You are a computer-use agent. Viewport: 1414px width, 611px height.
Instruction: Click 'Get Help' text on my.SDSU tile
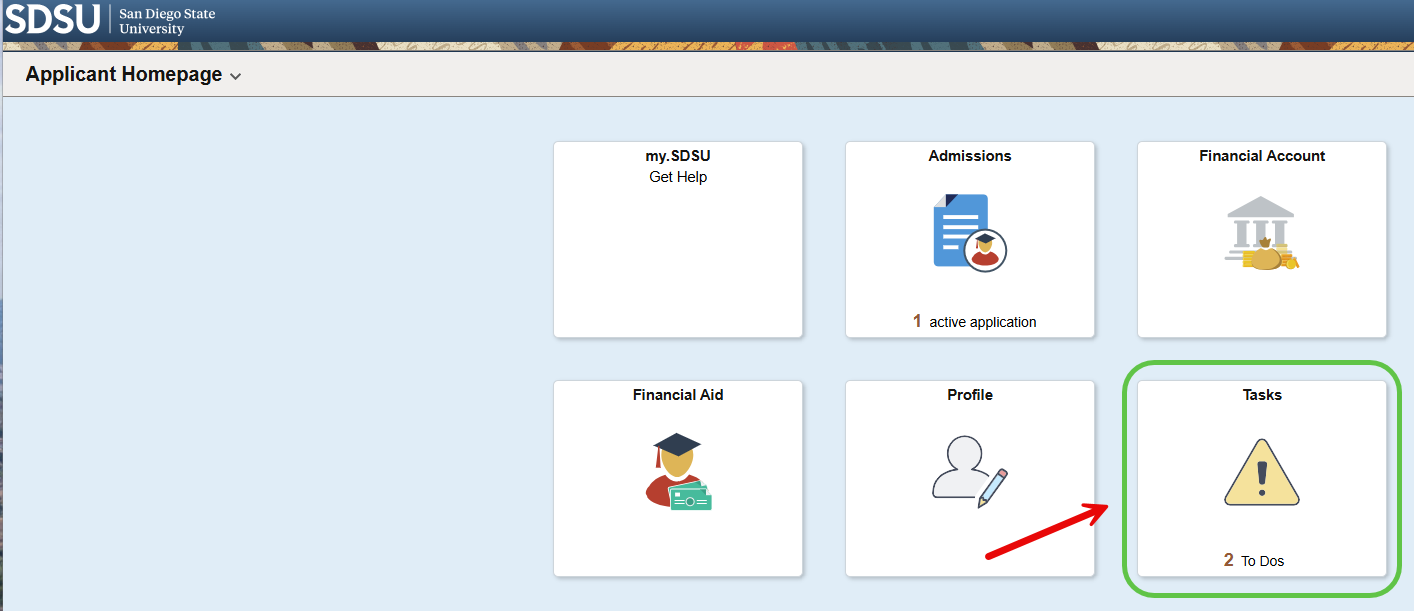pos(678,177)
